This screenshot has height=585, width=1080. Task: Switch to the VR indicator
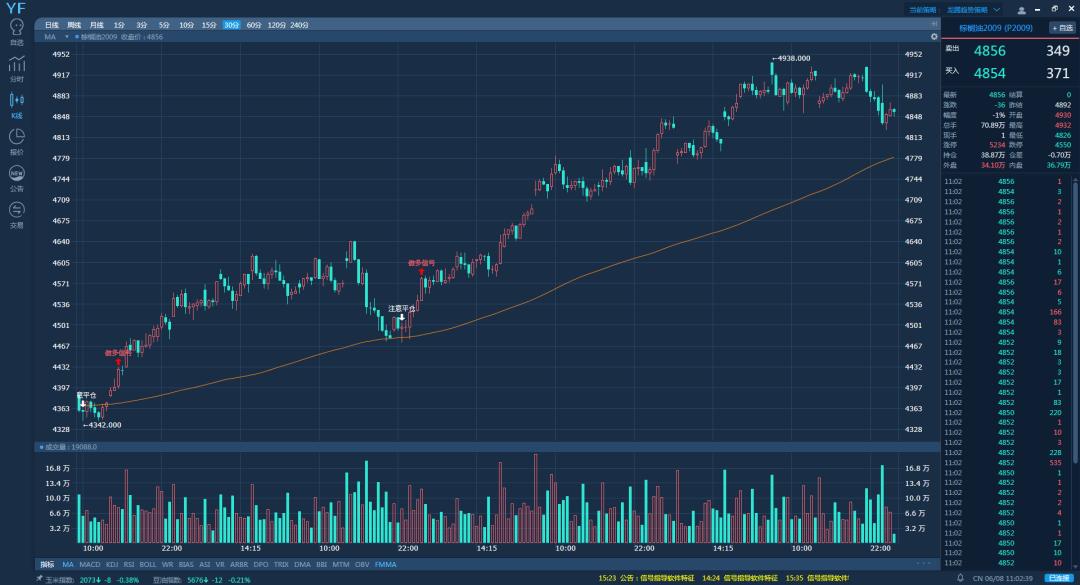220,564
